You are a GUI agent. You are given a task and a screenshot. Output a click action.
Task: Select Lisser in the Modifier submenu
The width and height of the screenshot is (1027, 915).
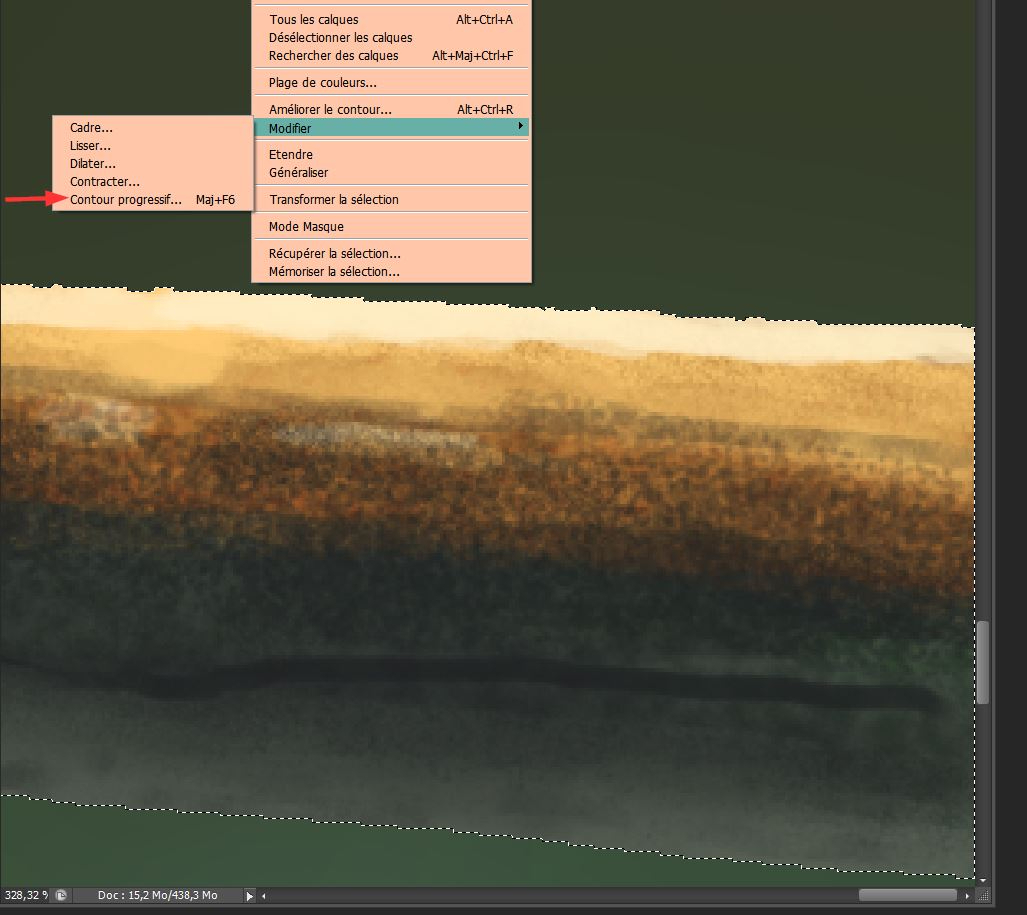[90, 146]
